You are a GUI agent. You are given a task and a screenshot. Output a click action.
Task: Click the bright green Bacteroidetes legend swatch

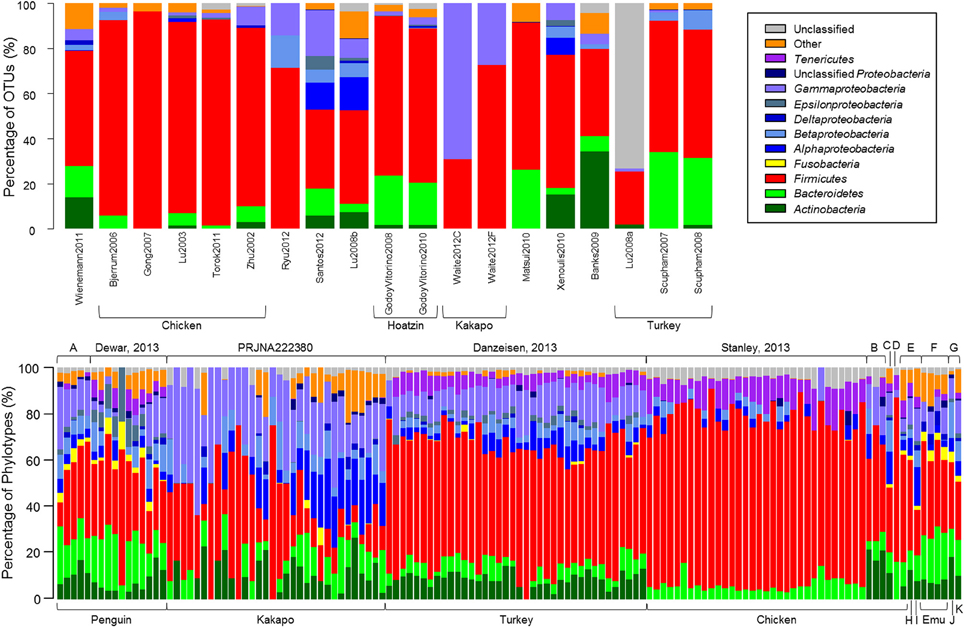pyautogui.click(x=775, y=194)
